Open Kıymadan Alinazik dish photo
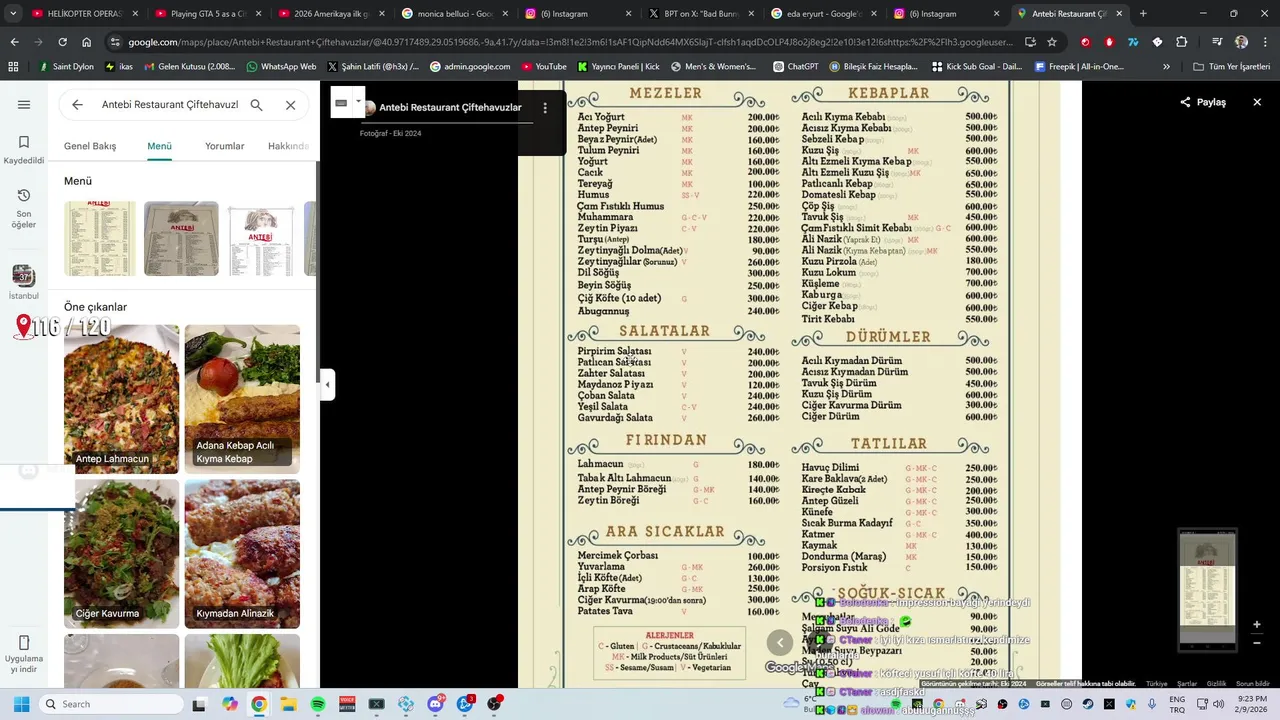This screenshot has width=1280, height=720. click(242, 553)
